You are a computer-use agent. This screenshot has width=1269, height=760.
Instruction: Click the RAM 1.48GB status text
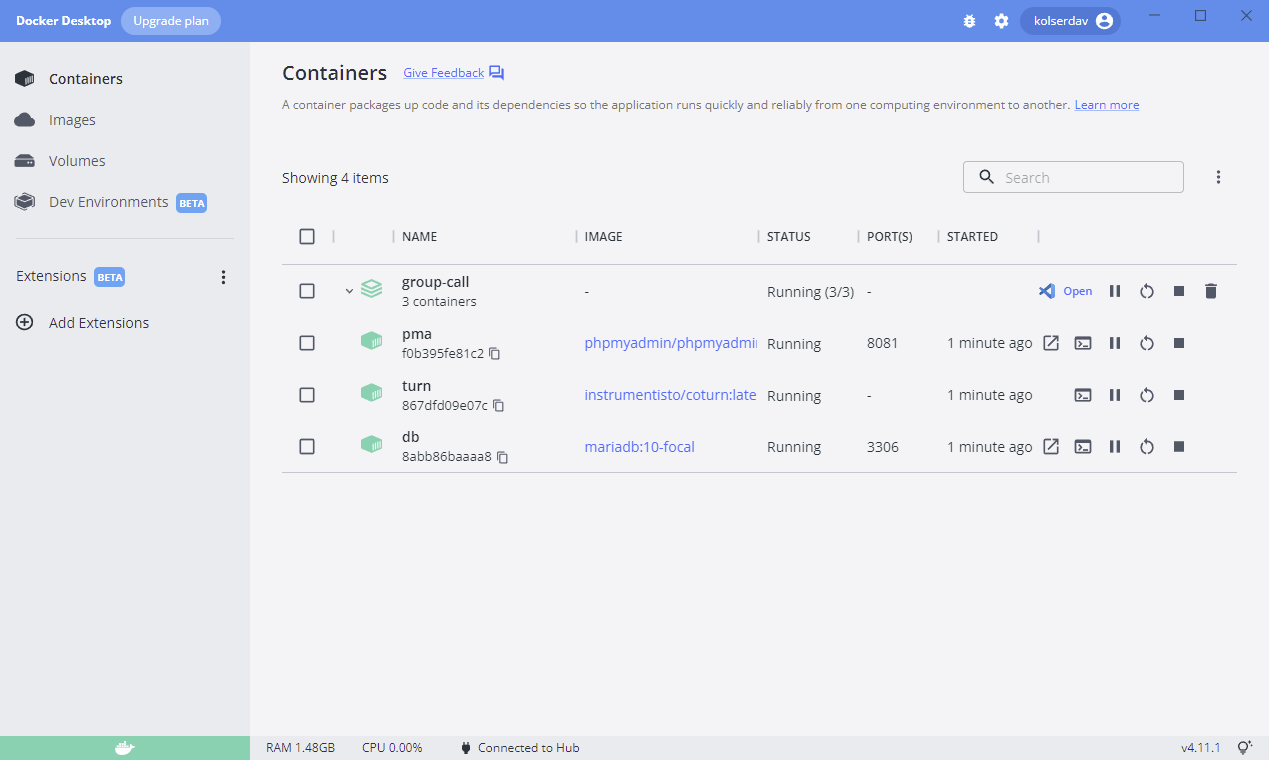[300, 748]
